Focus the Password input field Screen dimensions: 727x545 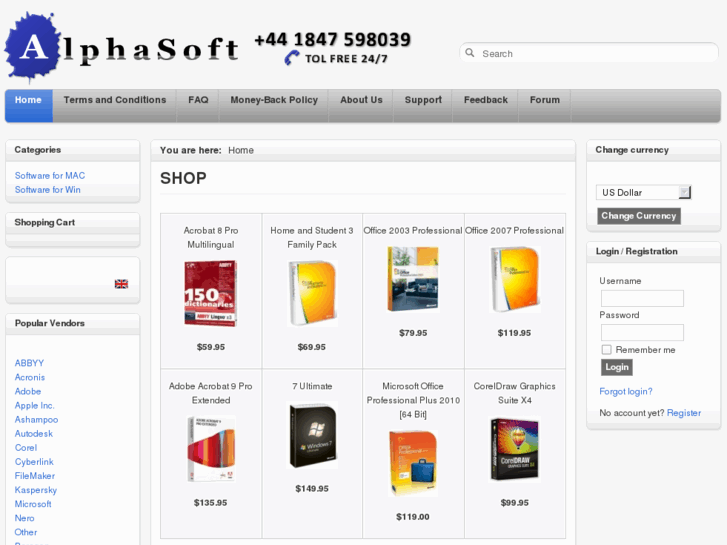tap(642, 332)
